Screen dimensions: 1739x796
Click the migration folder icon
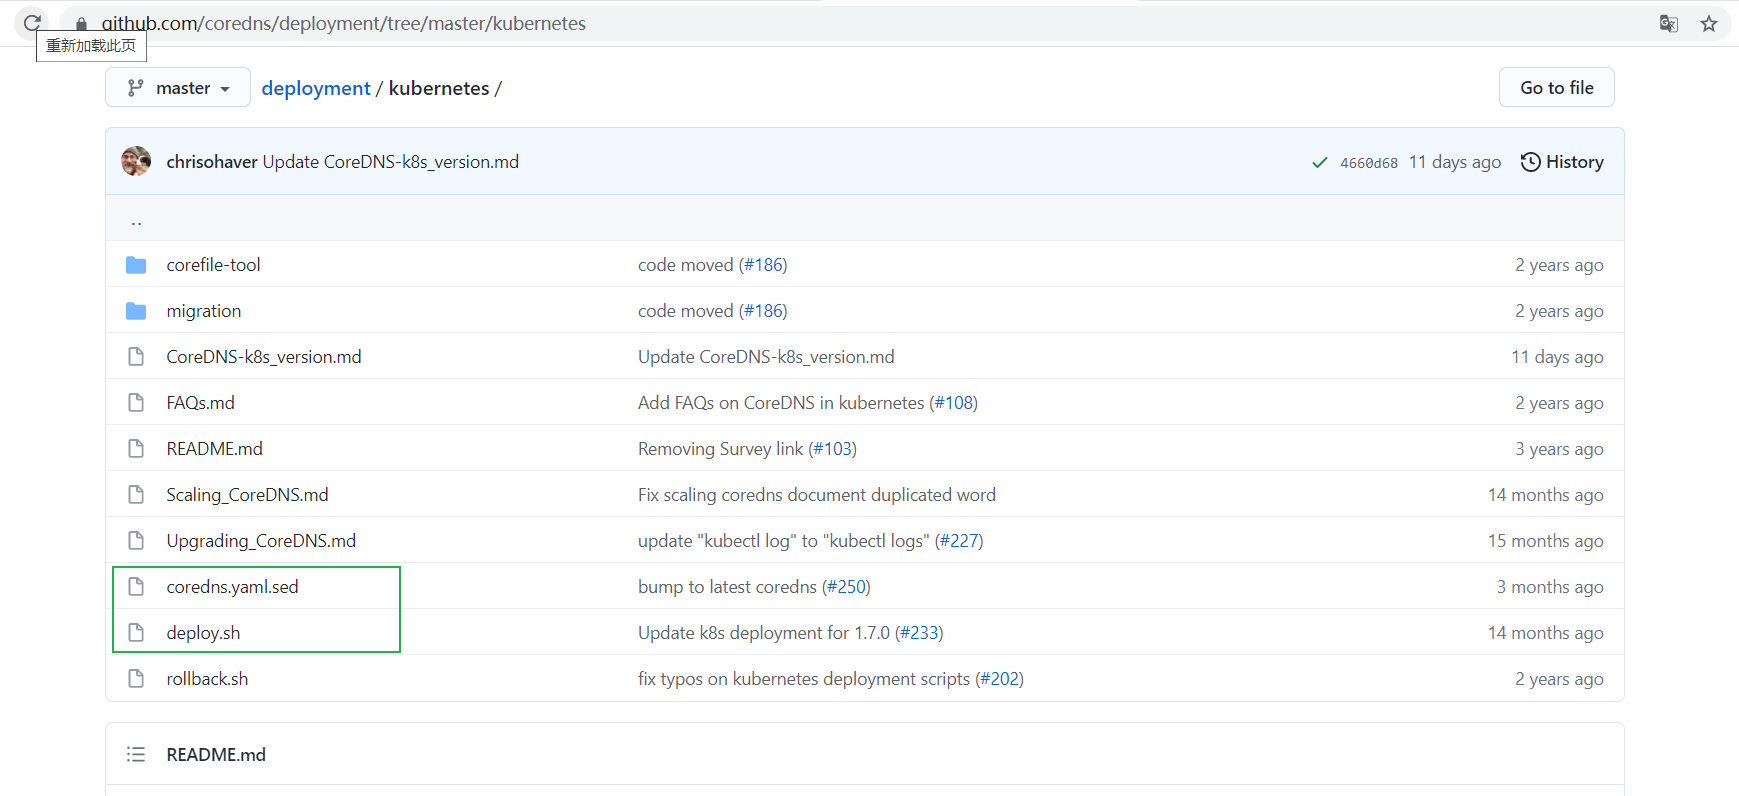pos(136,311)
